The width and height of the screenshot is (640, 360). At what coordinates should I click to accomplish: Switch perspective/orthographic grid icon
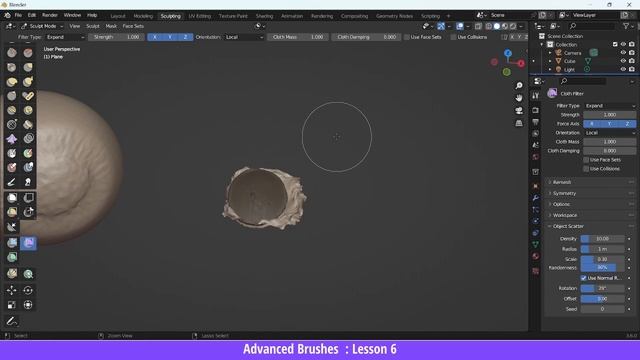(519, 123)
